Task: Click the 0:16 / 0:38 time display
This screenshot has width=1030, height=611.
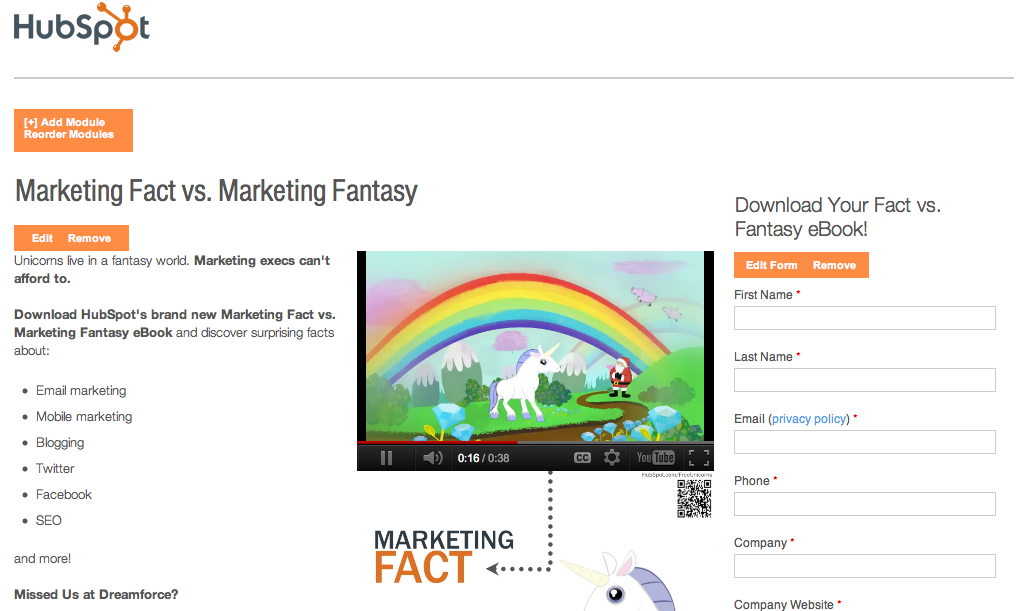Action: pyautogui.click(x=483, y=458)
